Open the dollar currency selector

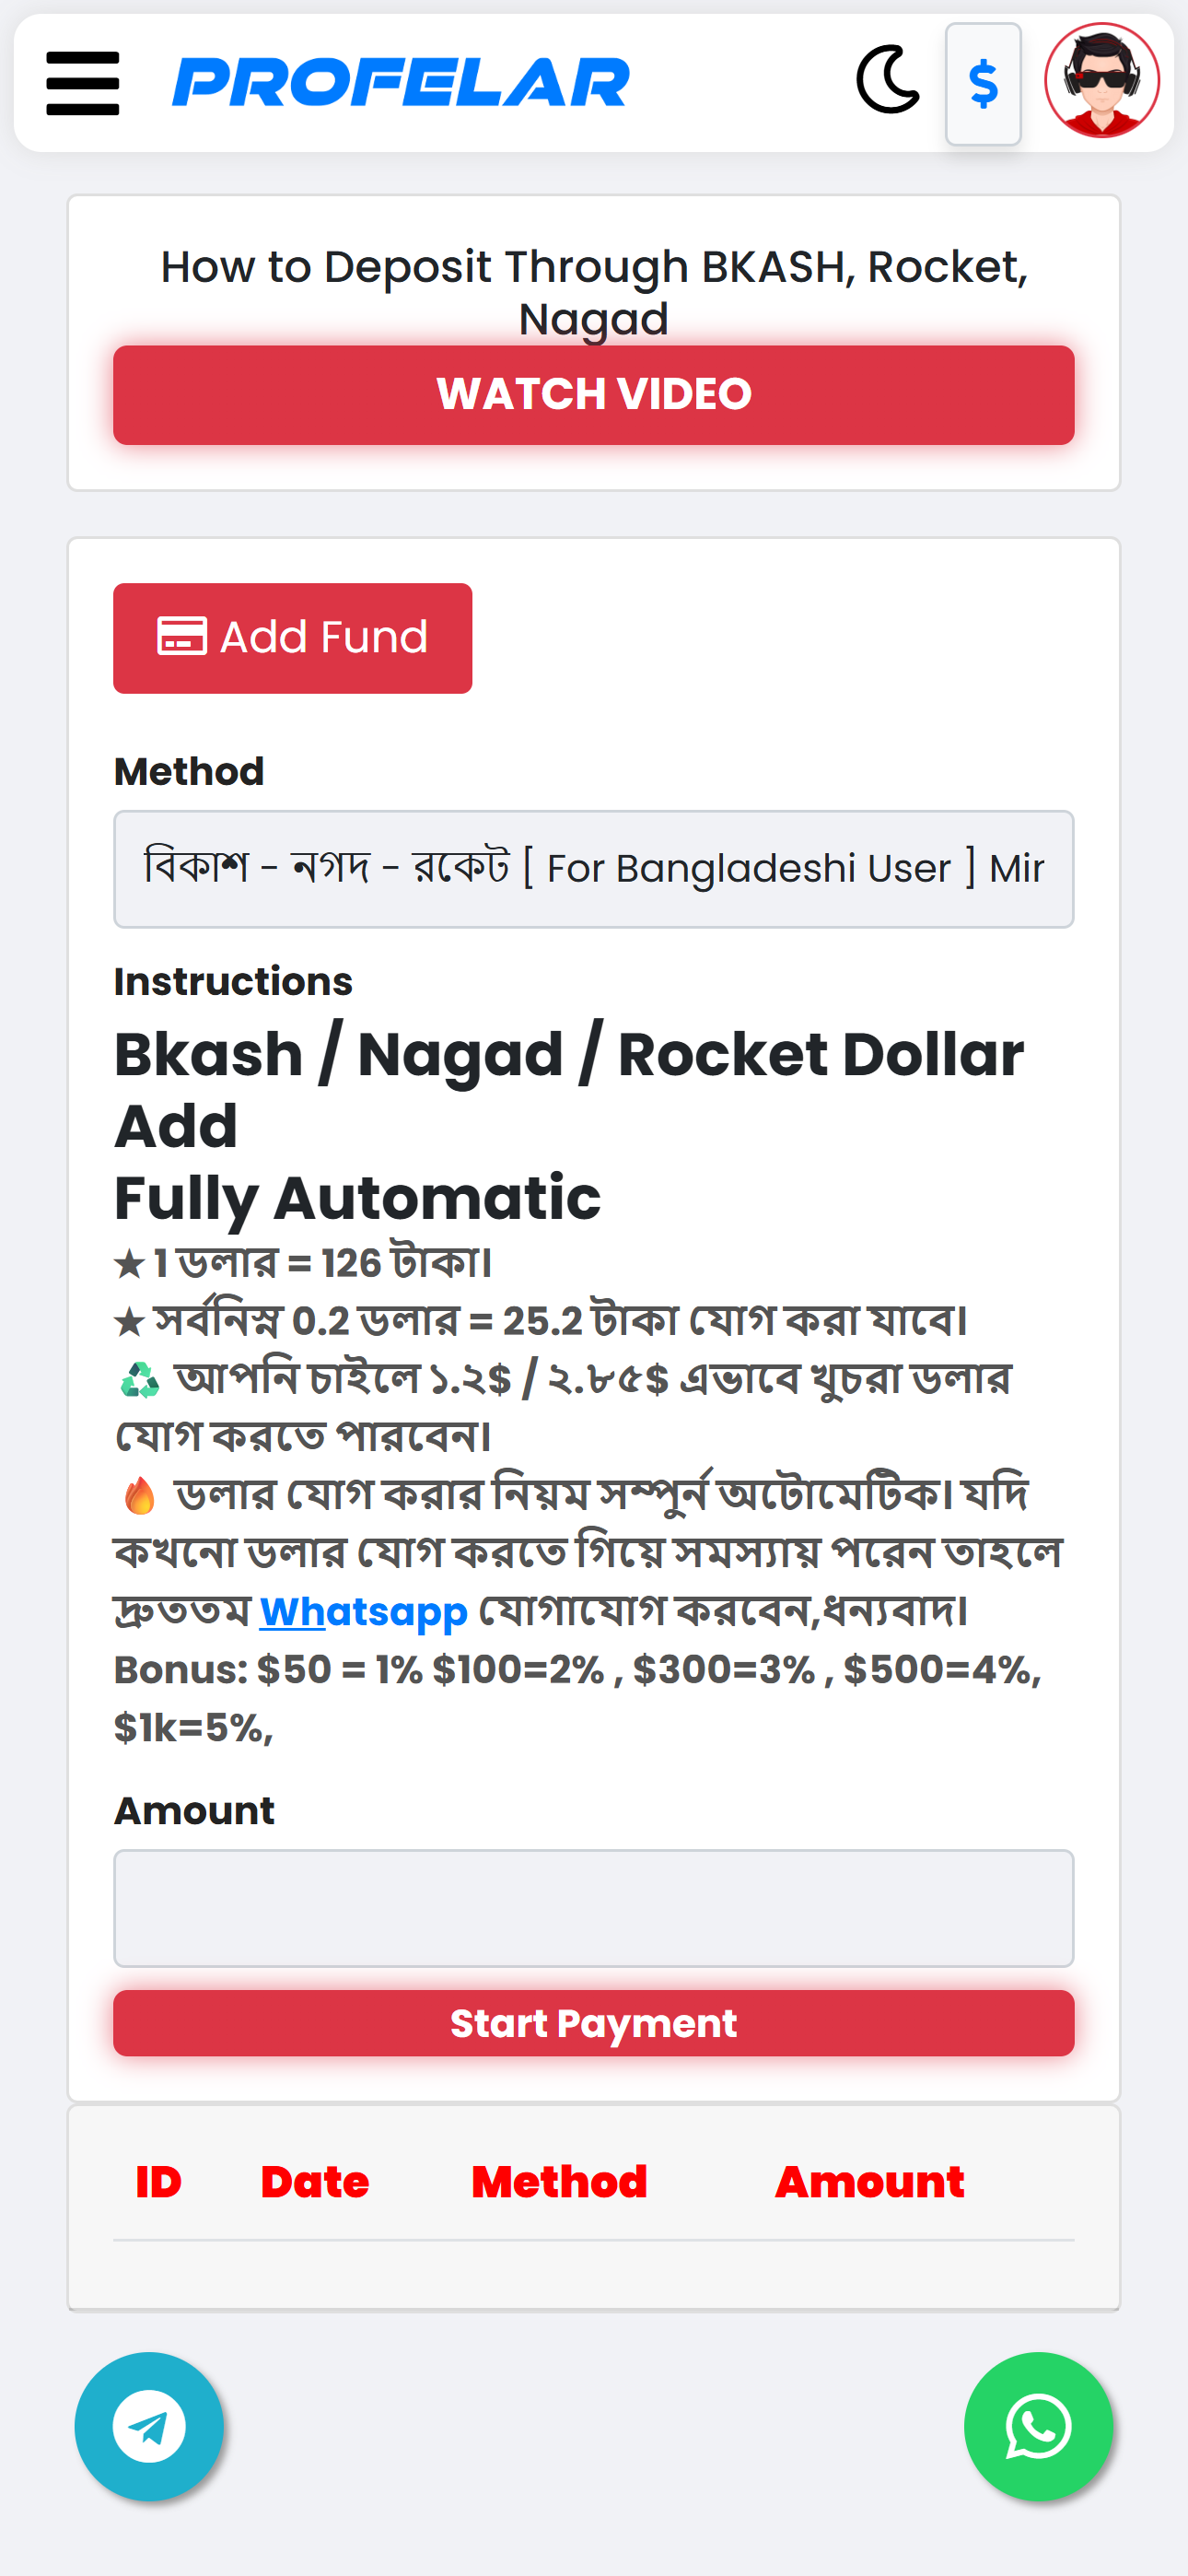[983, 84]
